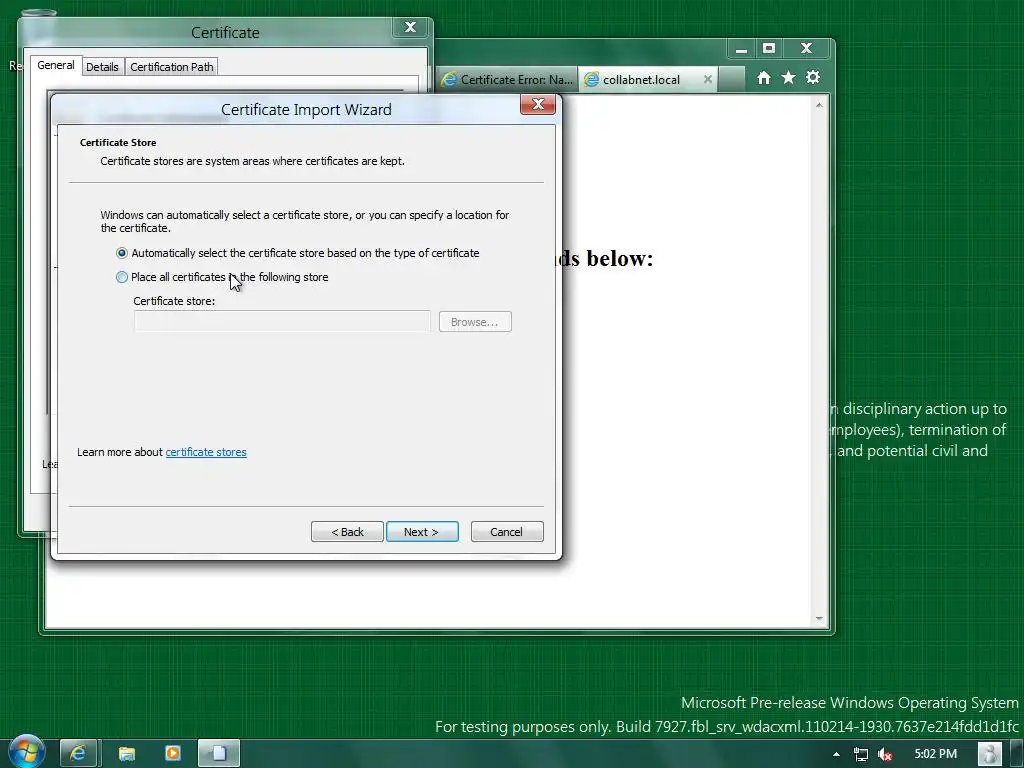This screenshot has width=1024, height=768.
Task: Close the Internet Explorer window
Action: 807,48
